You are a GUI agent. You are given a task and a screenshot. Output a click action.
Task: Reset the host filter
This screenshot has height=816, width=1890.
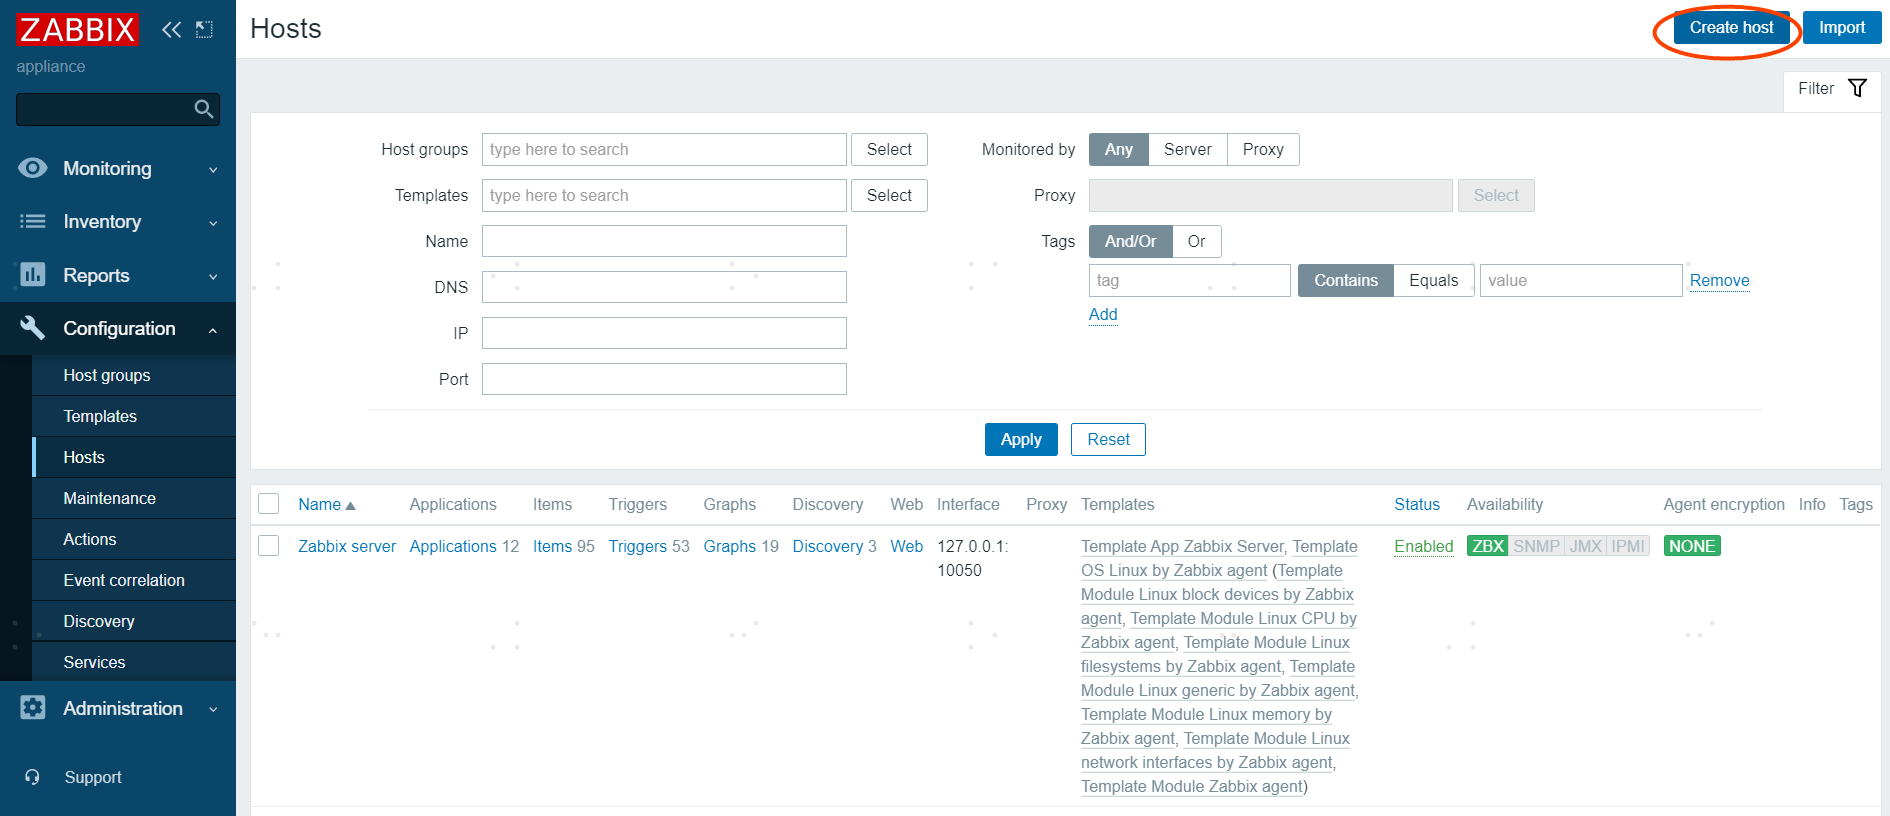(1108, 439)
